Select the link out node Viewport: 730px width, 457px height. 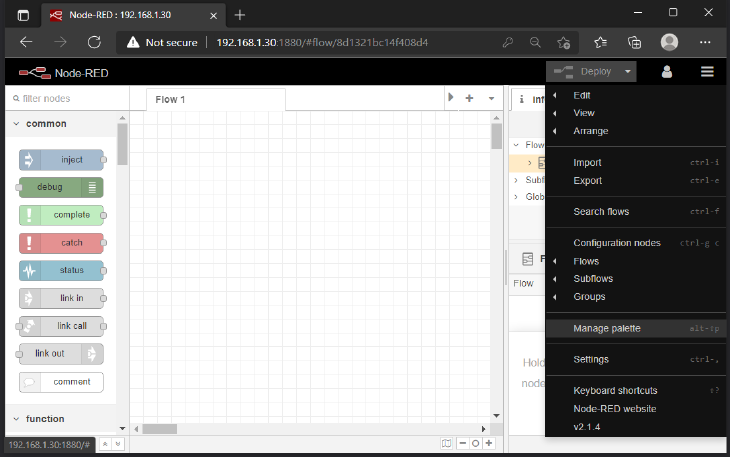click(x=61, y=354)
